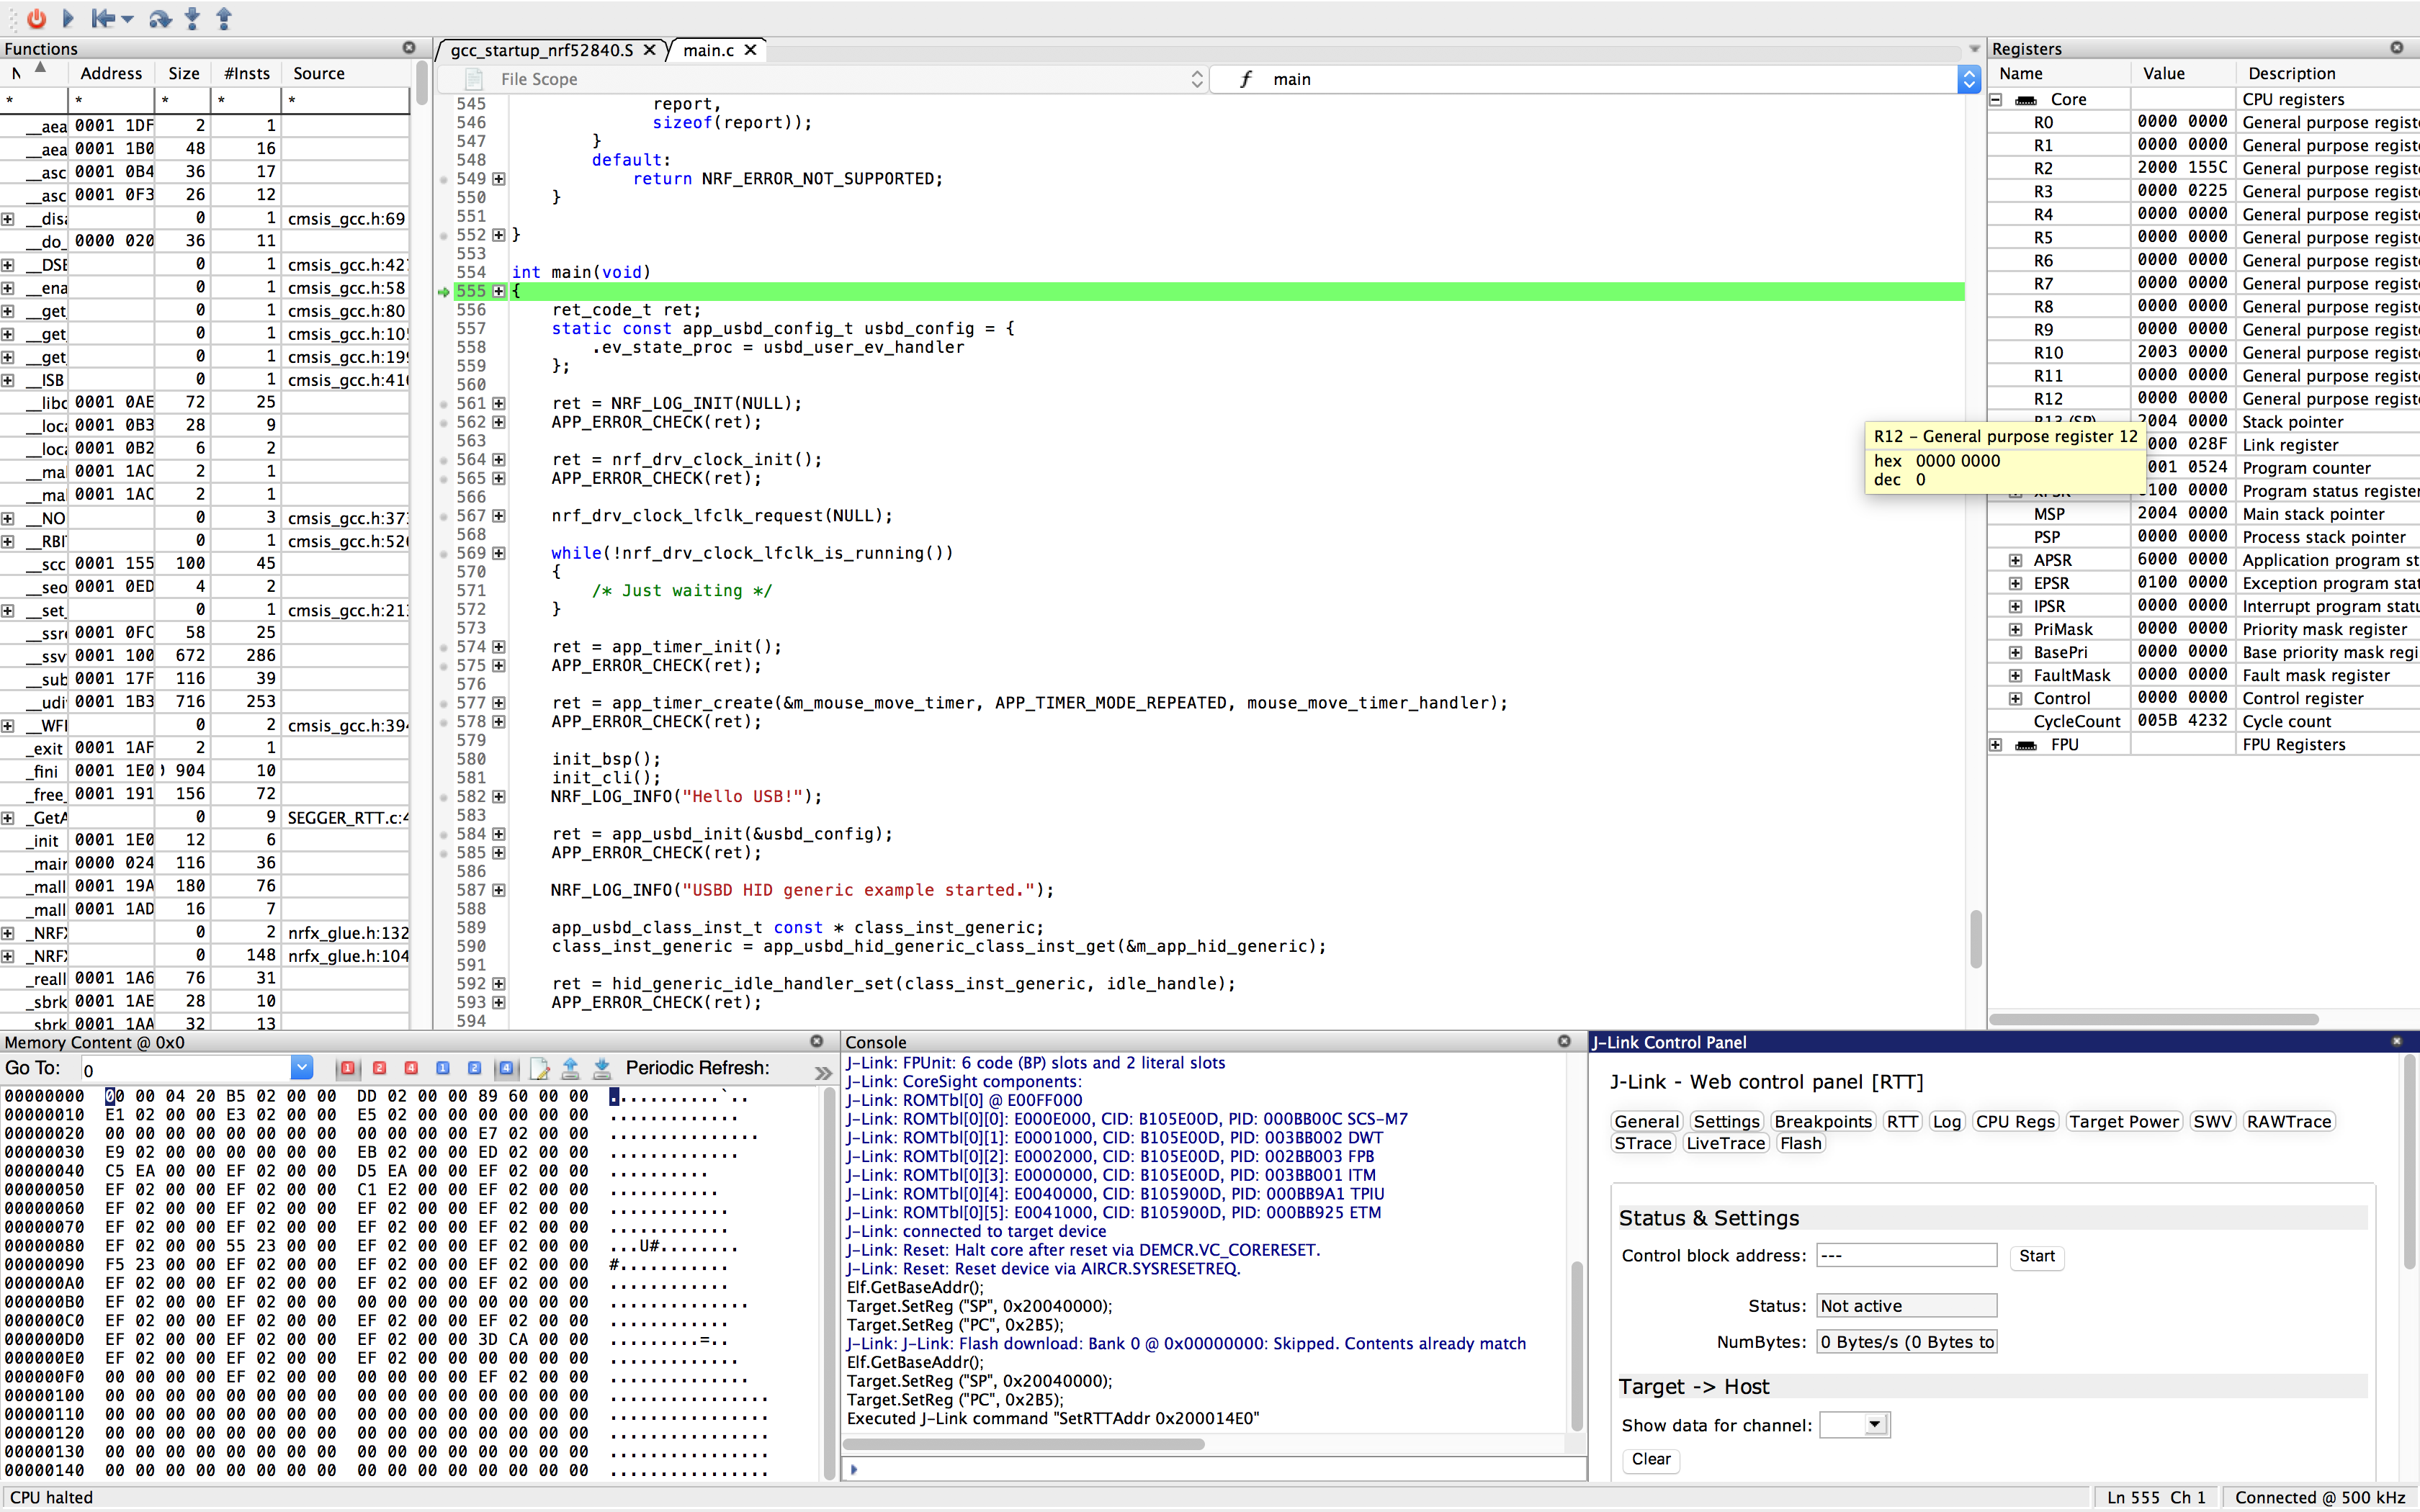Open J-Link Breakpoints tab
2420x1512 pixels.
point(1823,1122)
